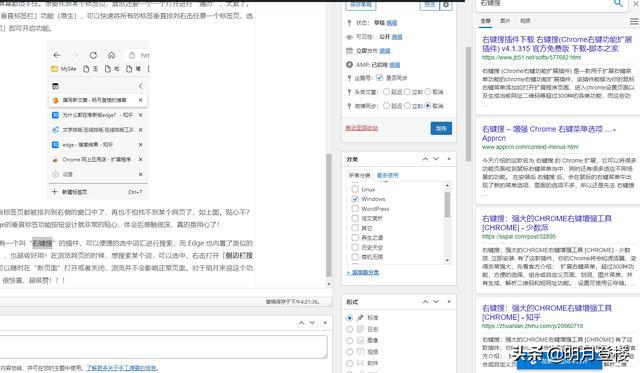
Task: Uncheck the Windows category checkbox
Action: coord(355,199)
